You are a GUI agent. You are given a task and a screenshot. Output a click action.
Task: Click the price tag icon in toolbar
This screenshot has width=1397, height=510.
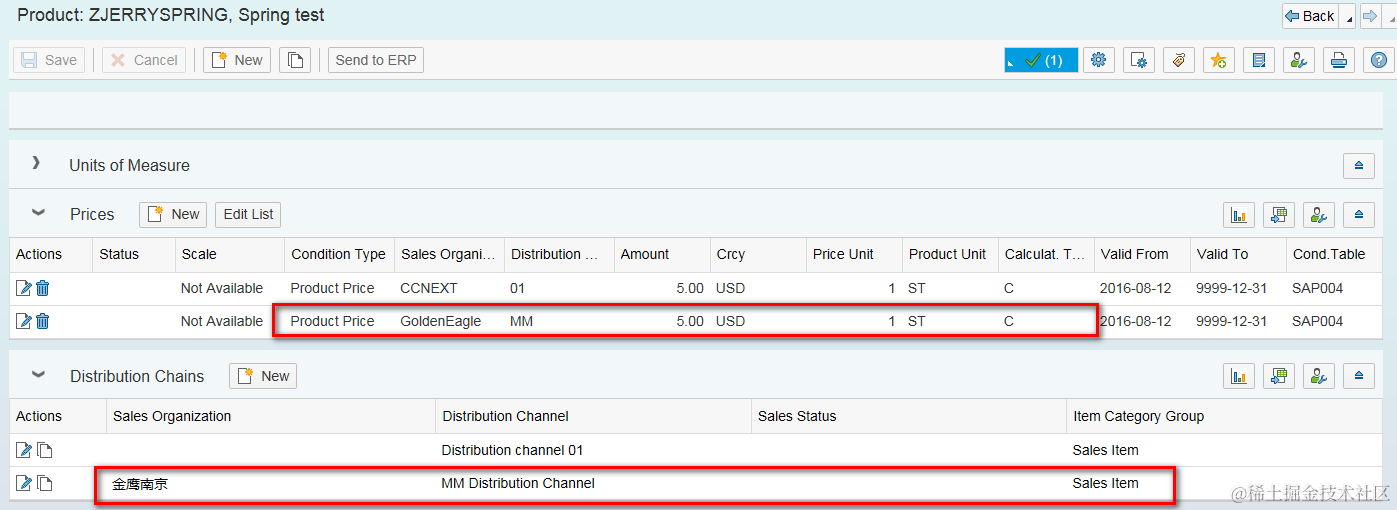[x=1179, y=60]
